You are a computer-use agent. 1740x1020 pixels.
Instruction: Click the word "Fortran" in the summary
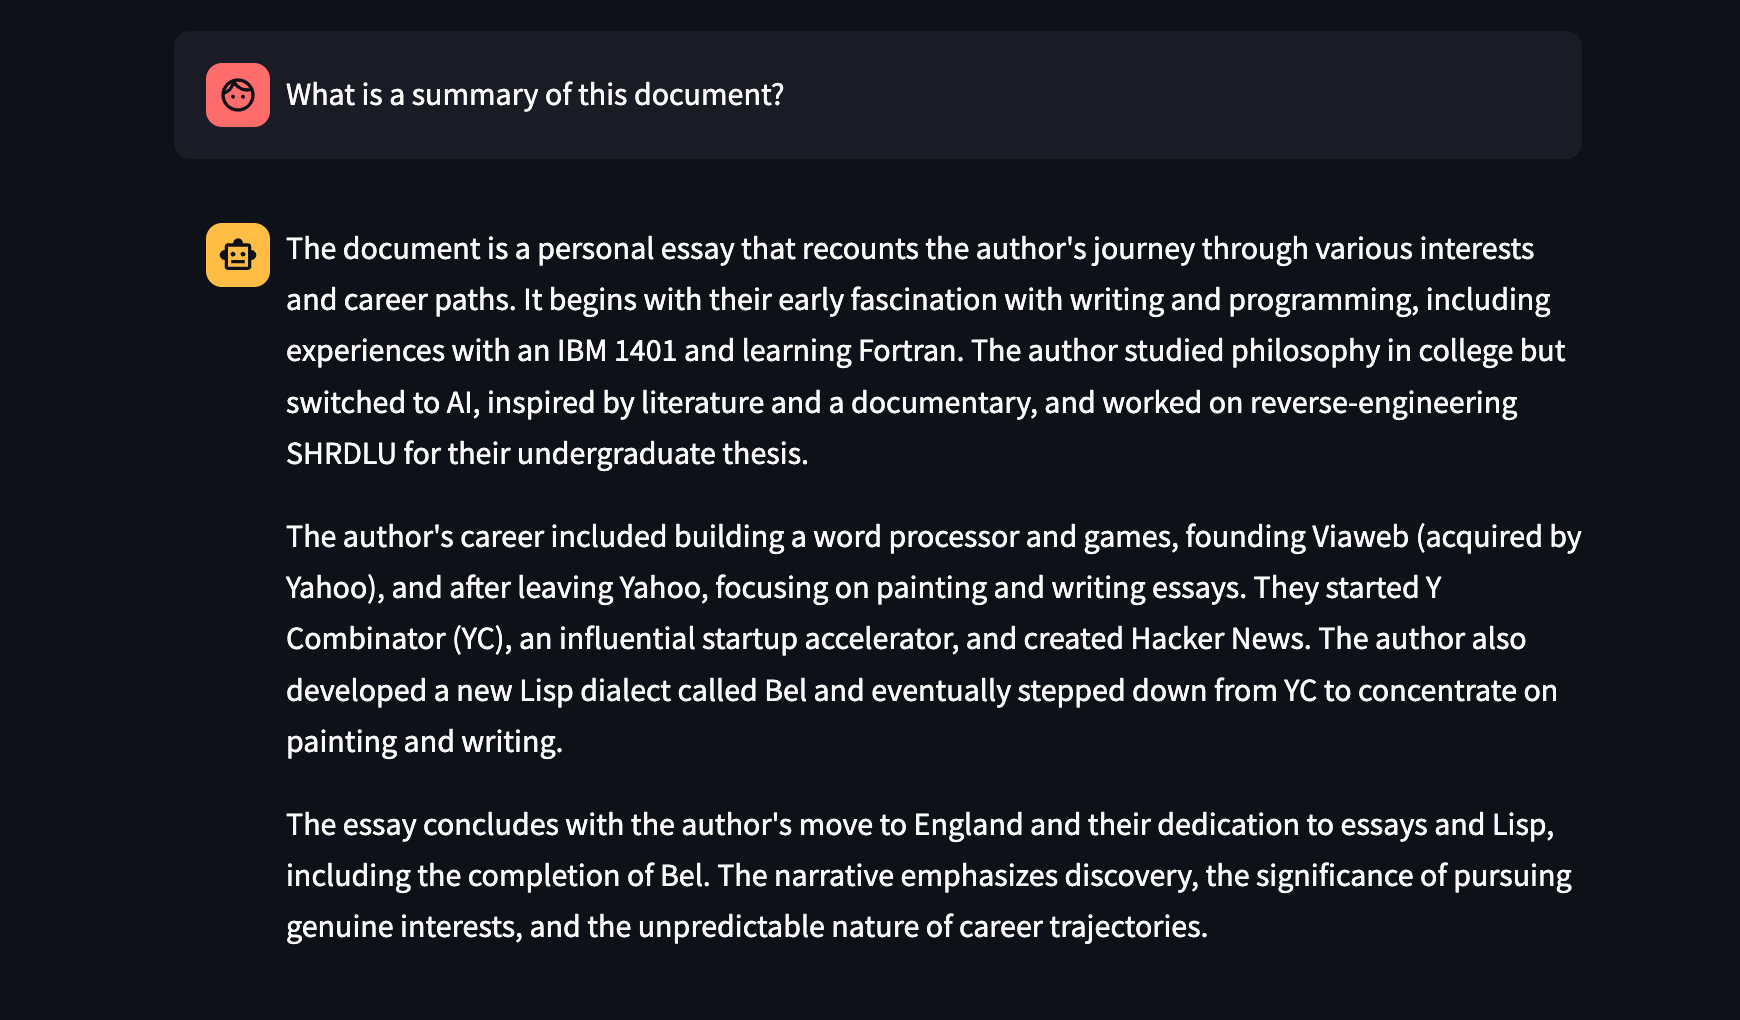coord(910,351)
